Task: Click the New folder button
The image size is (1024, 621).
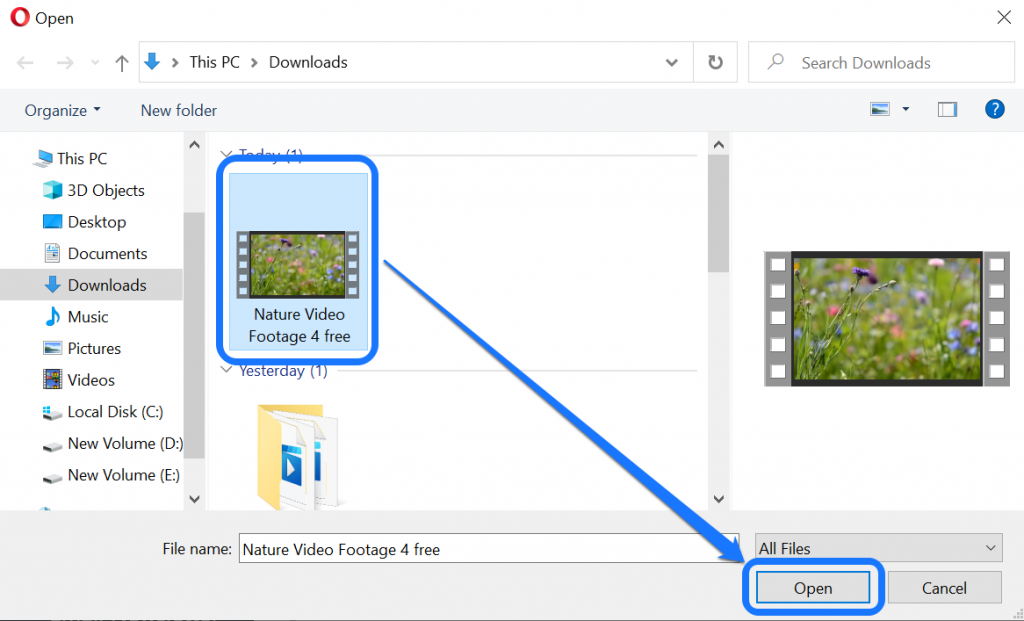Action: tap(179, 110)
